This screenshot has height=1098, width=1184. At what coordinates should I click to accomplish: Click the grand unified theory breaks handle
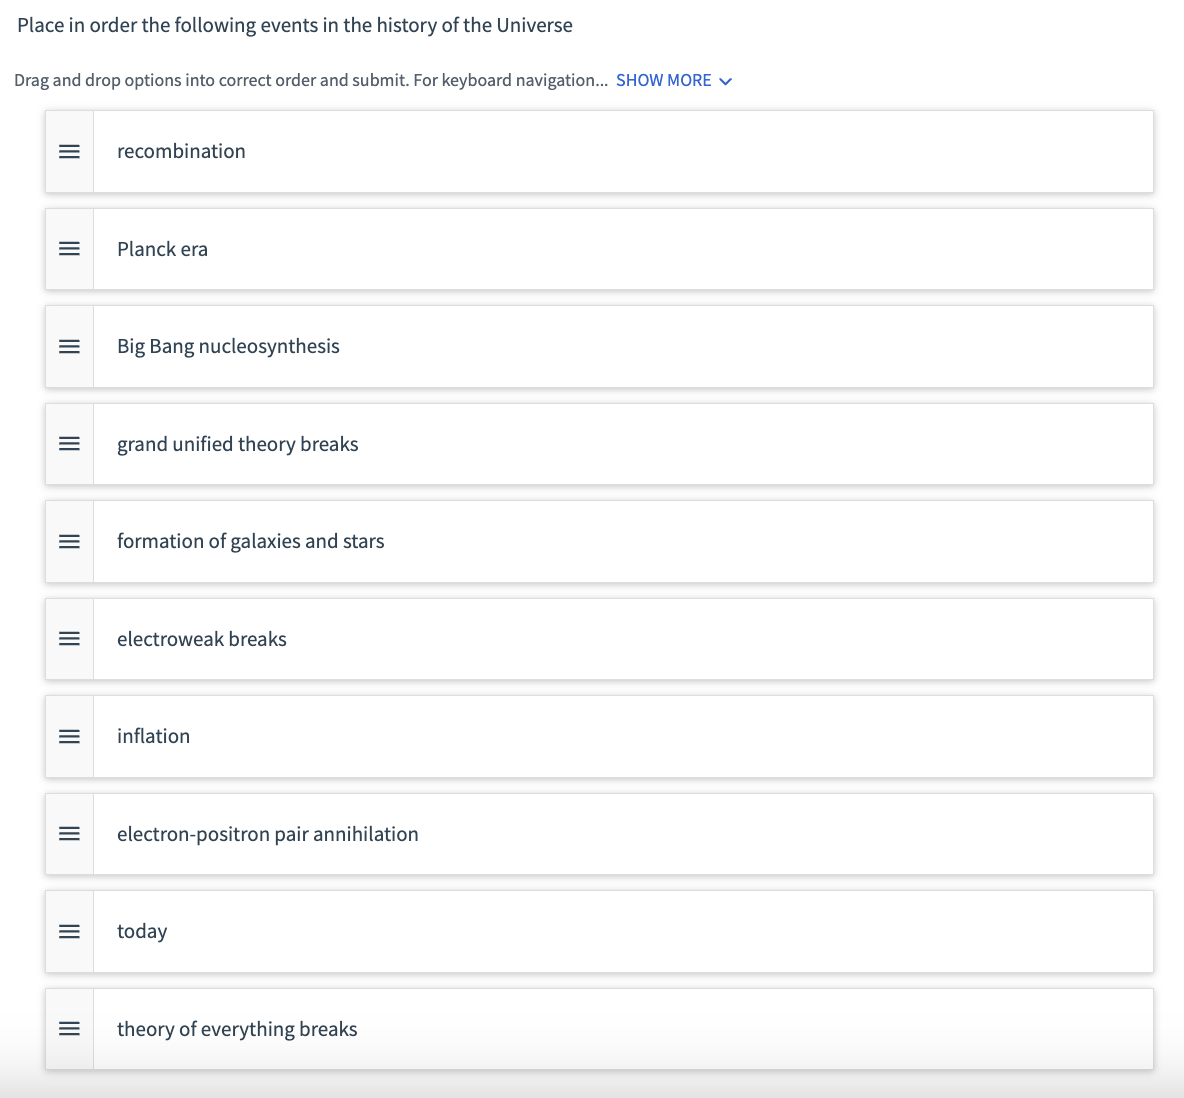pyautogui.click(x=69, y=444)
